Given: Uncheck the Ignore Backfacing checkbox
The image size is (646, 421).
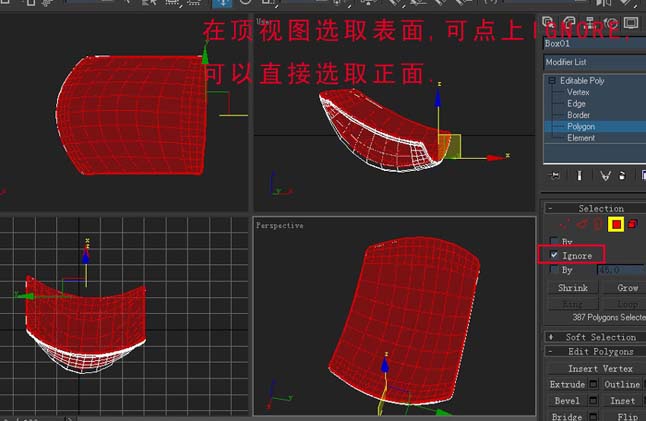Looking at the screenshot, I should pyautogui.click(x=554, y=255).
